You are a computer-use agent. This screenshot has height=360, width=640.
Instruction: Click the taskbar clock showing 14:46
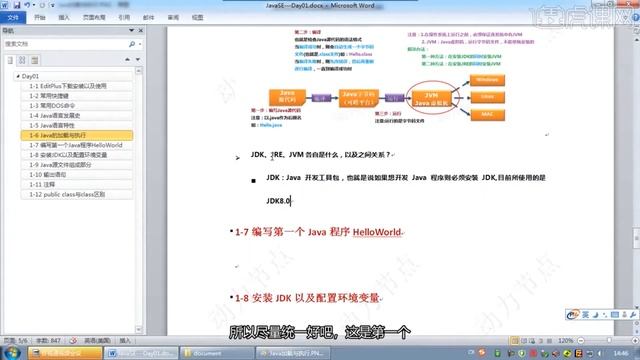pos(621,353)
